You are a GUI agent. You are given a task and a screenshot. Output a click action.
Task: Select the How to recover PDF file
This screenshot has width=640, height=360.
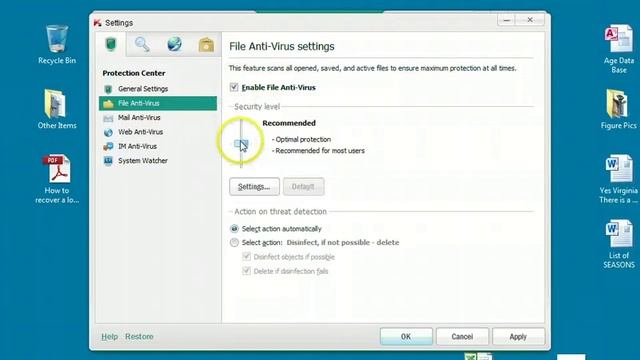[57, 179]
